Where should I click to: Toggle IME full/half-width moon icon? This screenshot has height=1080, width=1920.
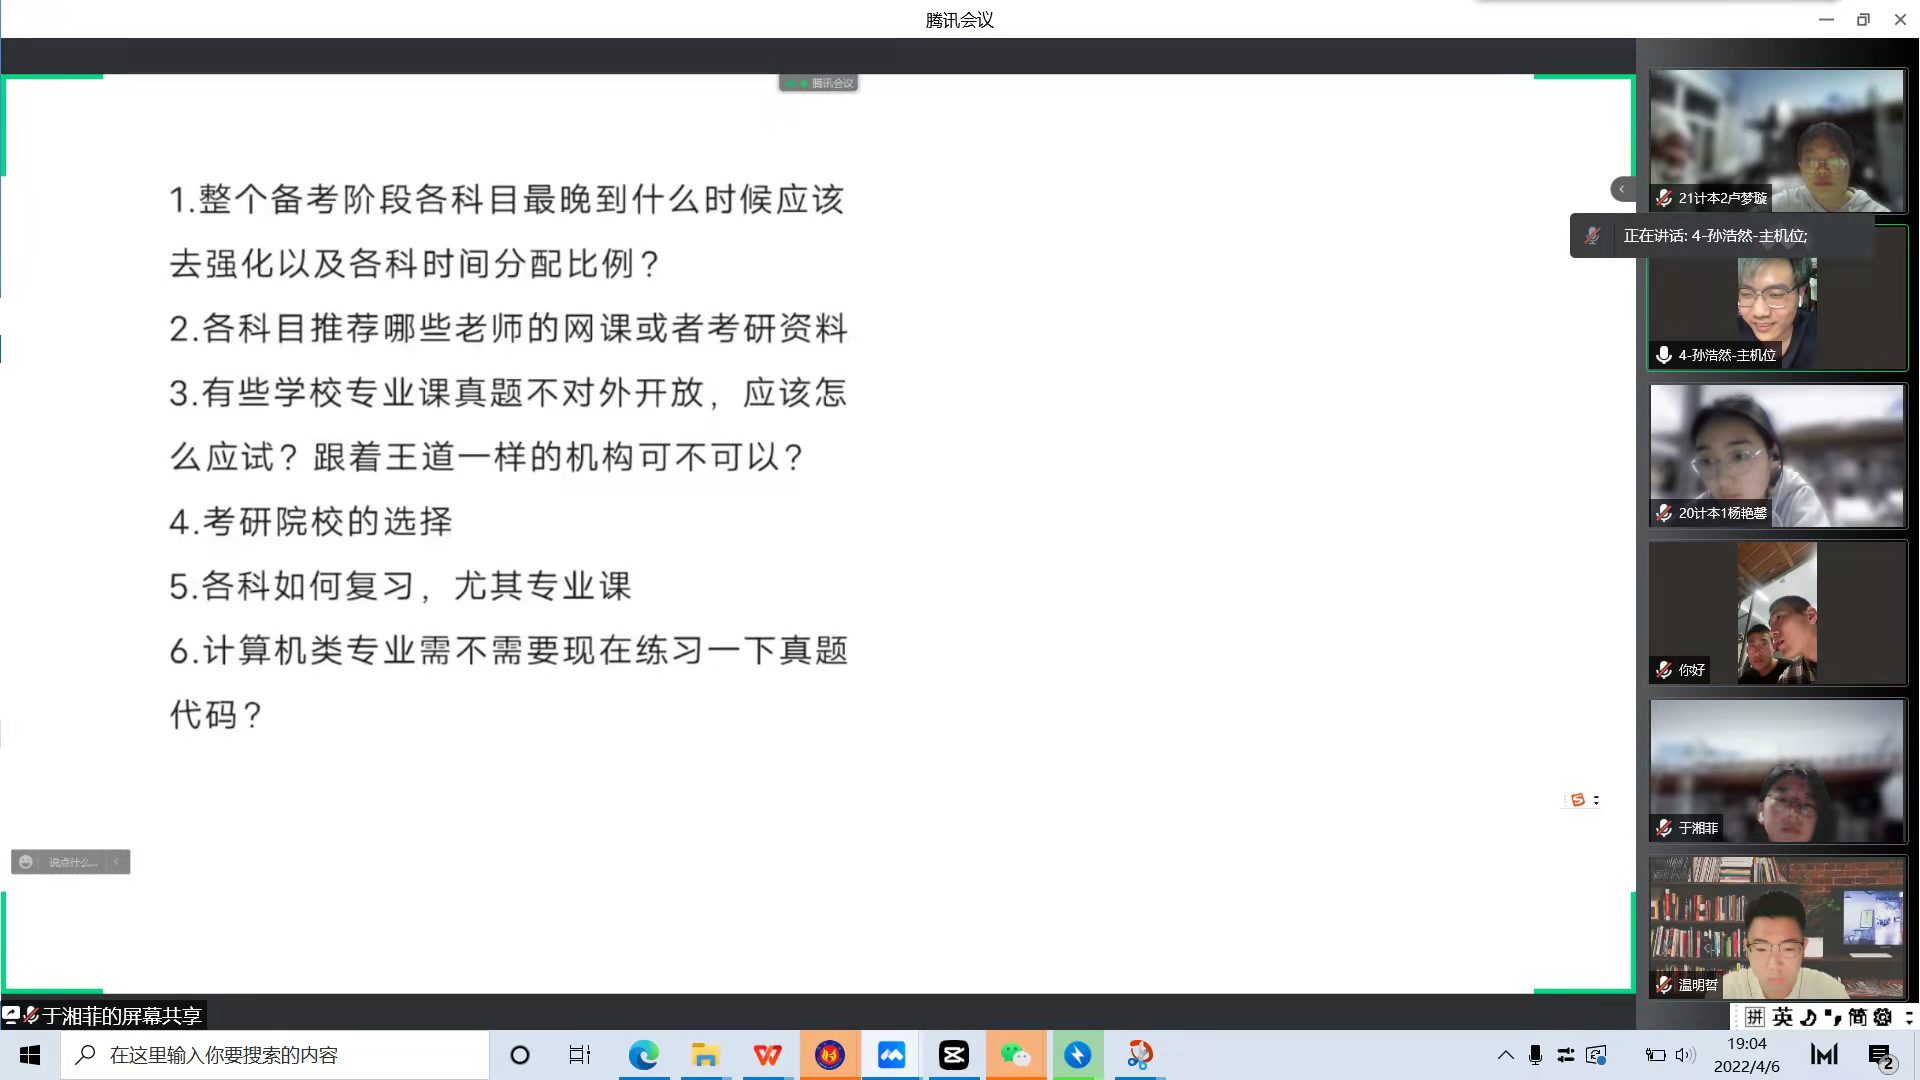1808,1017
